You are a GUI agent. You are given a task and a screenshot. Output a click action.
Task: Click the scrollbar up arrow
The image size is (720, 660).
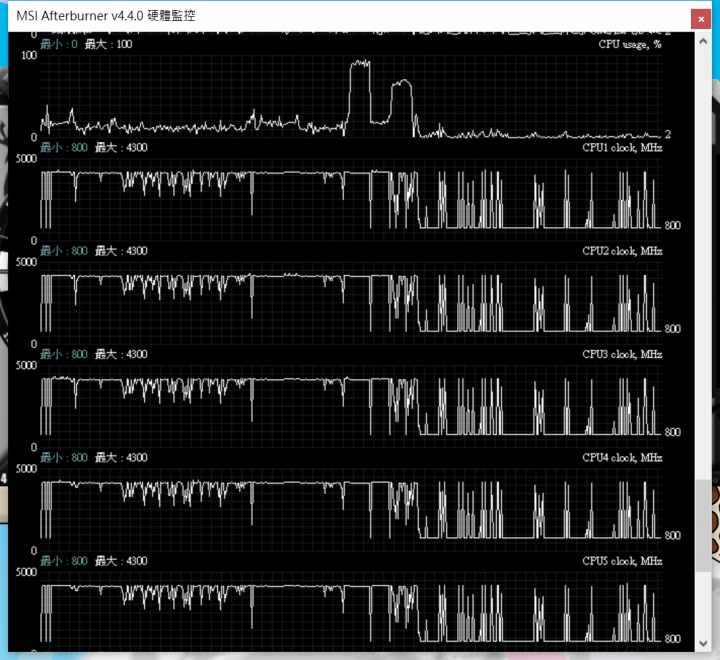point(703,41)
